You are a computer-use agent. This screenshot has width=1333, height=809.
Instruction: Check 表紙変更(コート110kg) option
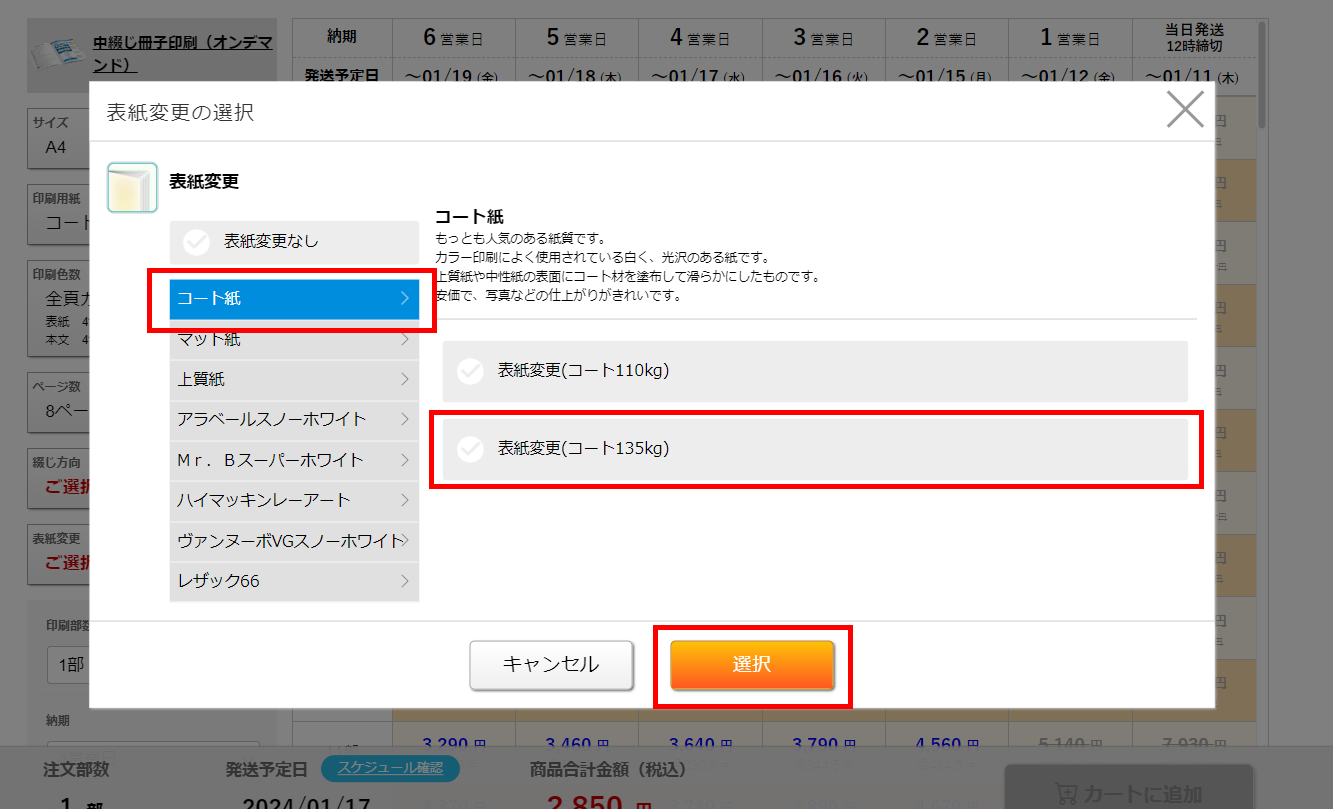coord(470,371)
